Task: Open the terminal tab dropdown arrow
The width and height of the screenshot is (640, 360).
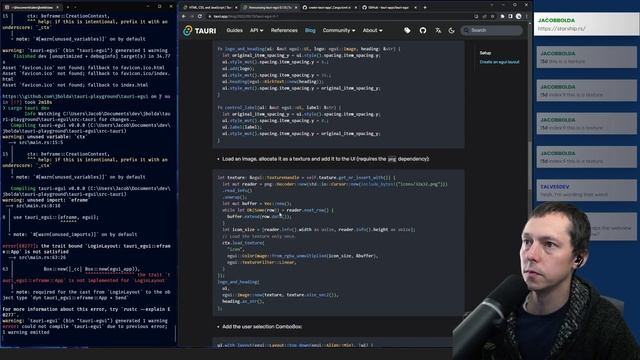Action: 76,7
